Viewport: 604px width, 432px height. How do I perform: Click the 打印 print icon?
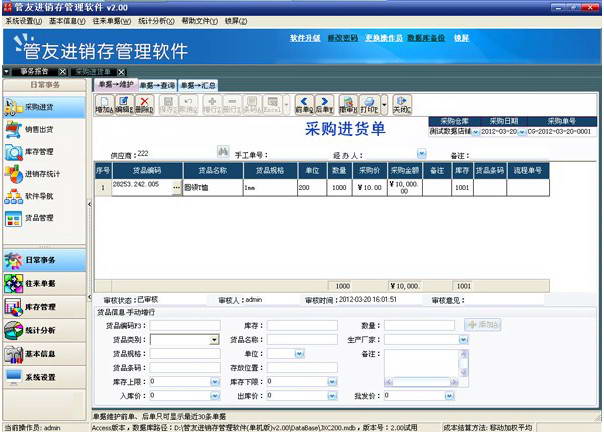click(x=369, y=104)
